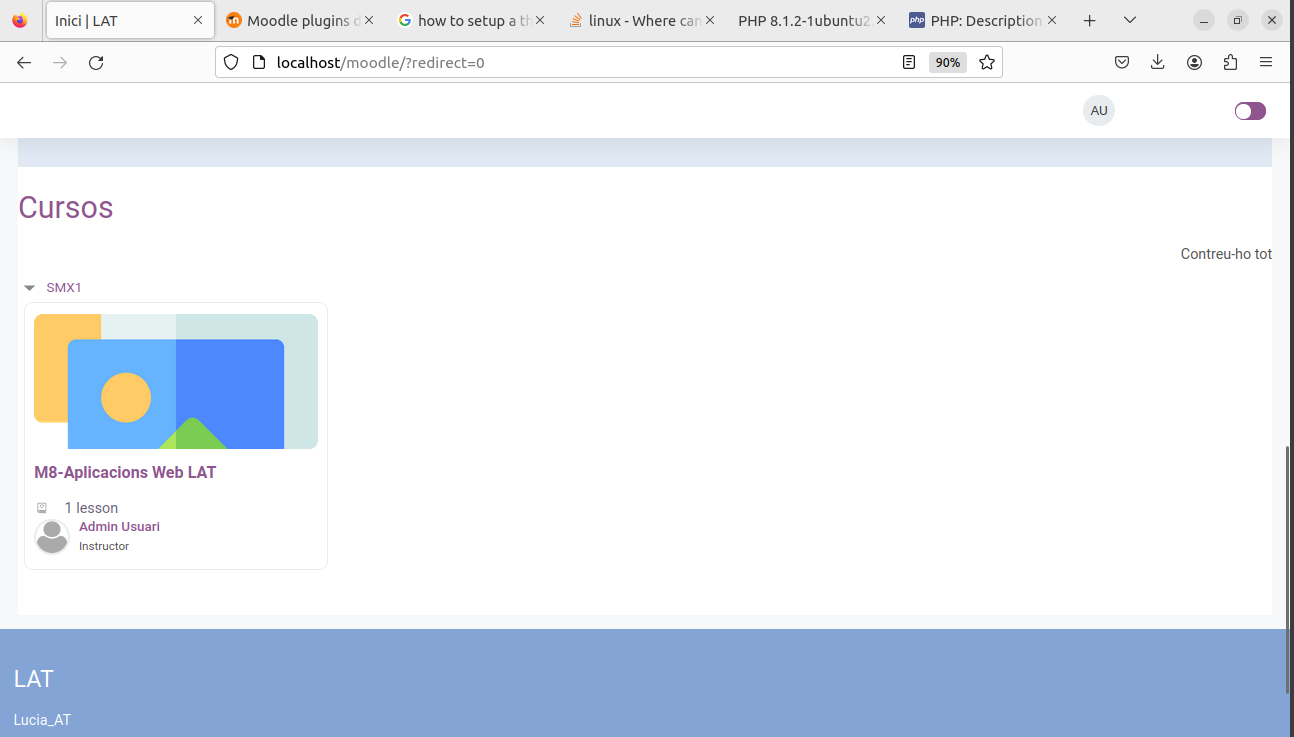Open the tab list dropdown arrow
Image resolution: width=1294 pixels, height=737 pixels.
point(1130,19)
